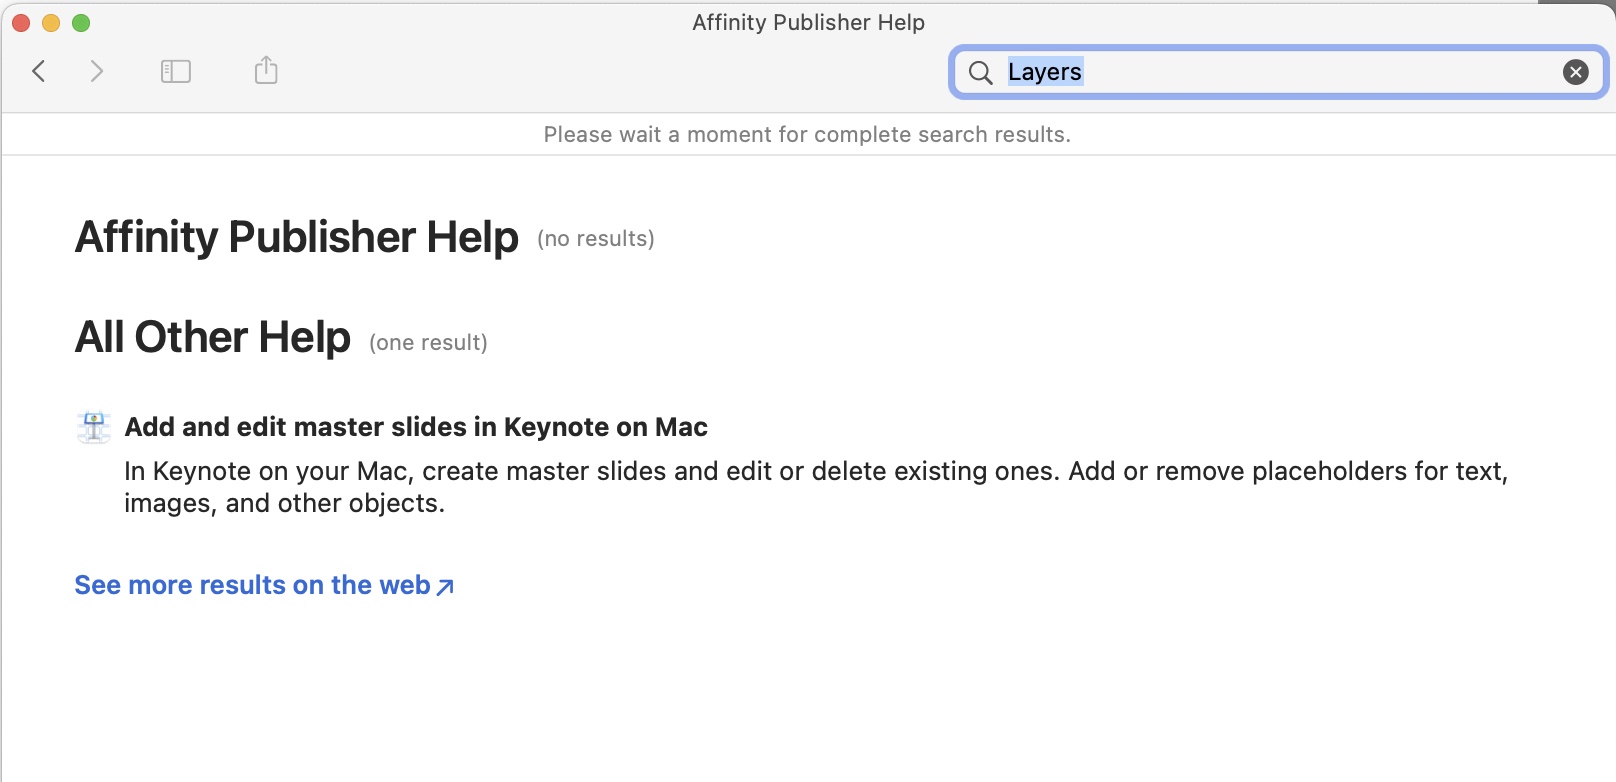Click the (one result) label
This screenshot has width=1616, height=782.
[x=428, y=343]
